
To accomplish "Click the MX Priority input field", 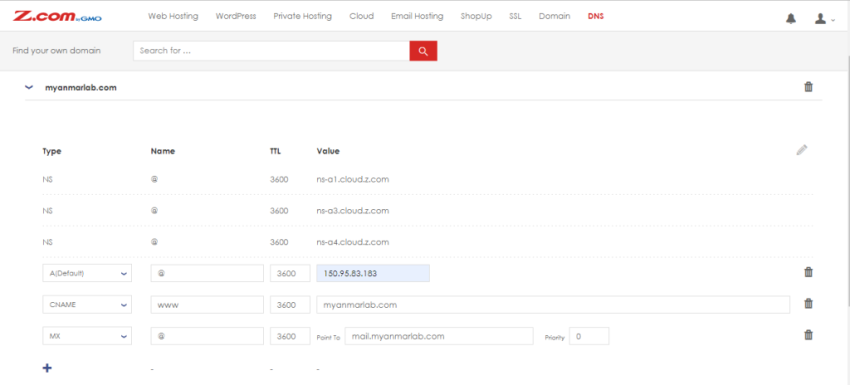I will (589, 336).
